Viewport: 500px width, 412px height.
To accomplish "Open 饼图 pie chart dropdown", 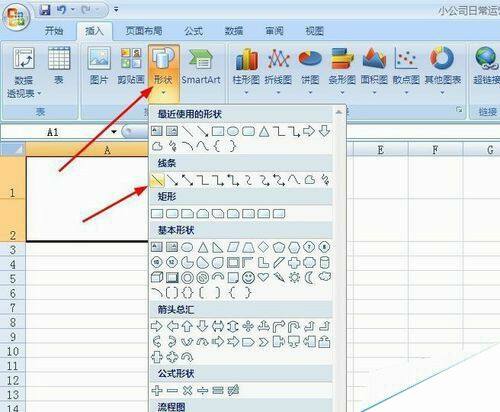I will [310, 71].
